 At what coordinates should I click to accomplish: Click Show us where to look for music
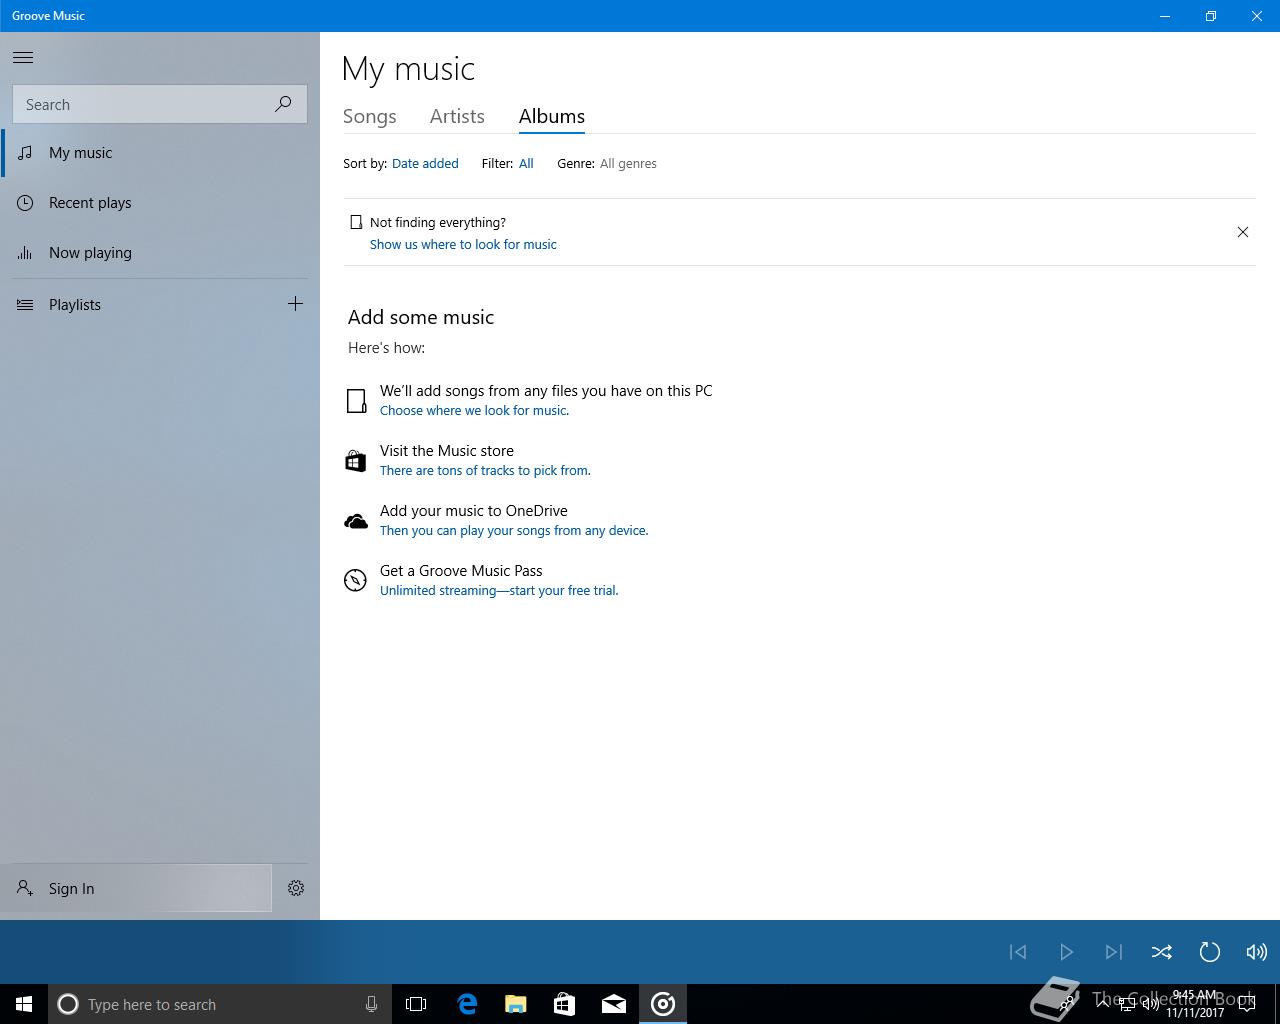pos(463,244)
